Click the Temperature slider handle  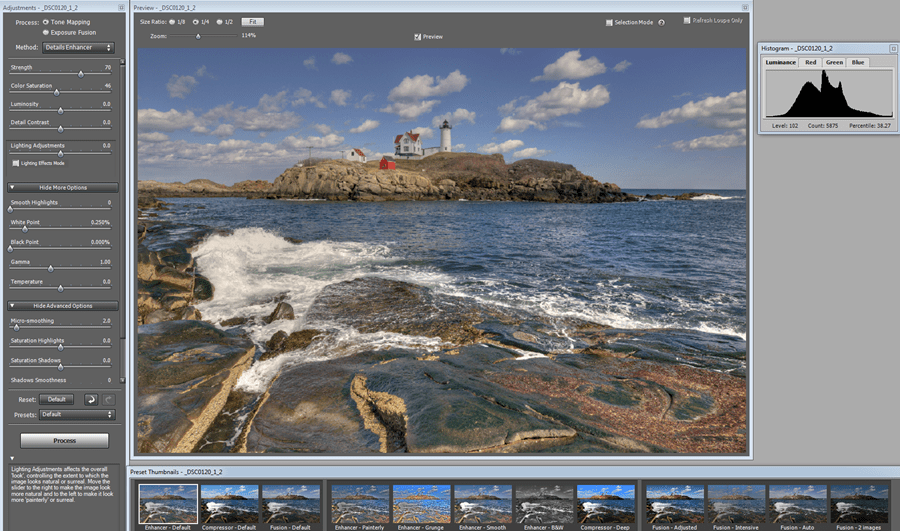(x=60, y=288)
